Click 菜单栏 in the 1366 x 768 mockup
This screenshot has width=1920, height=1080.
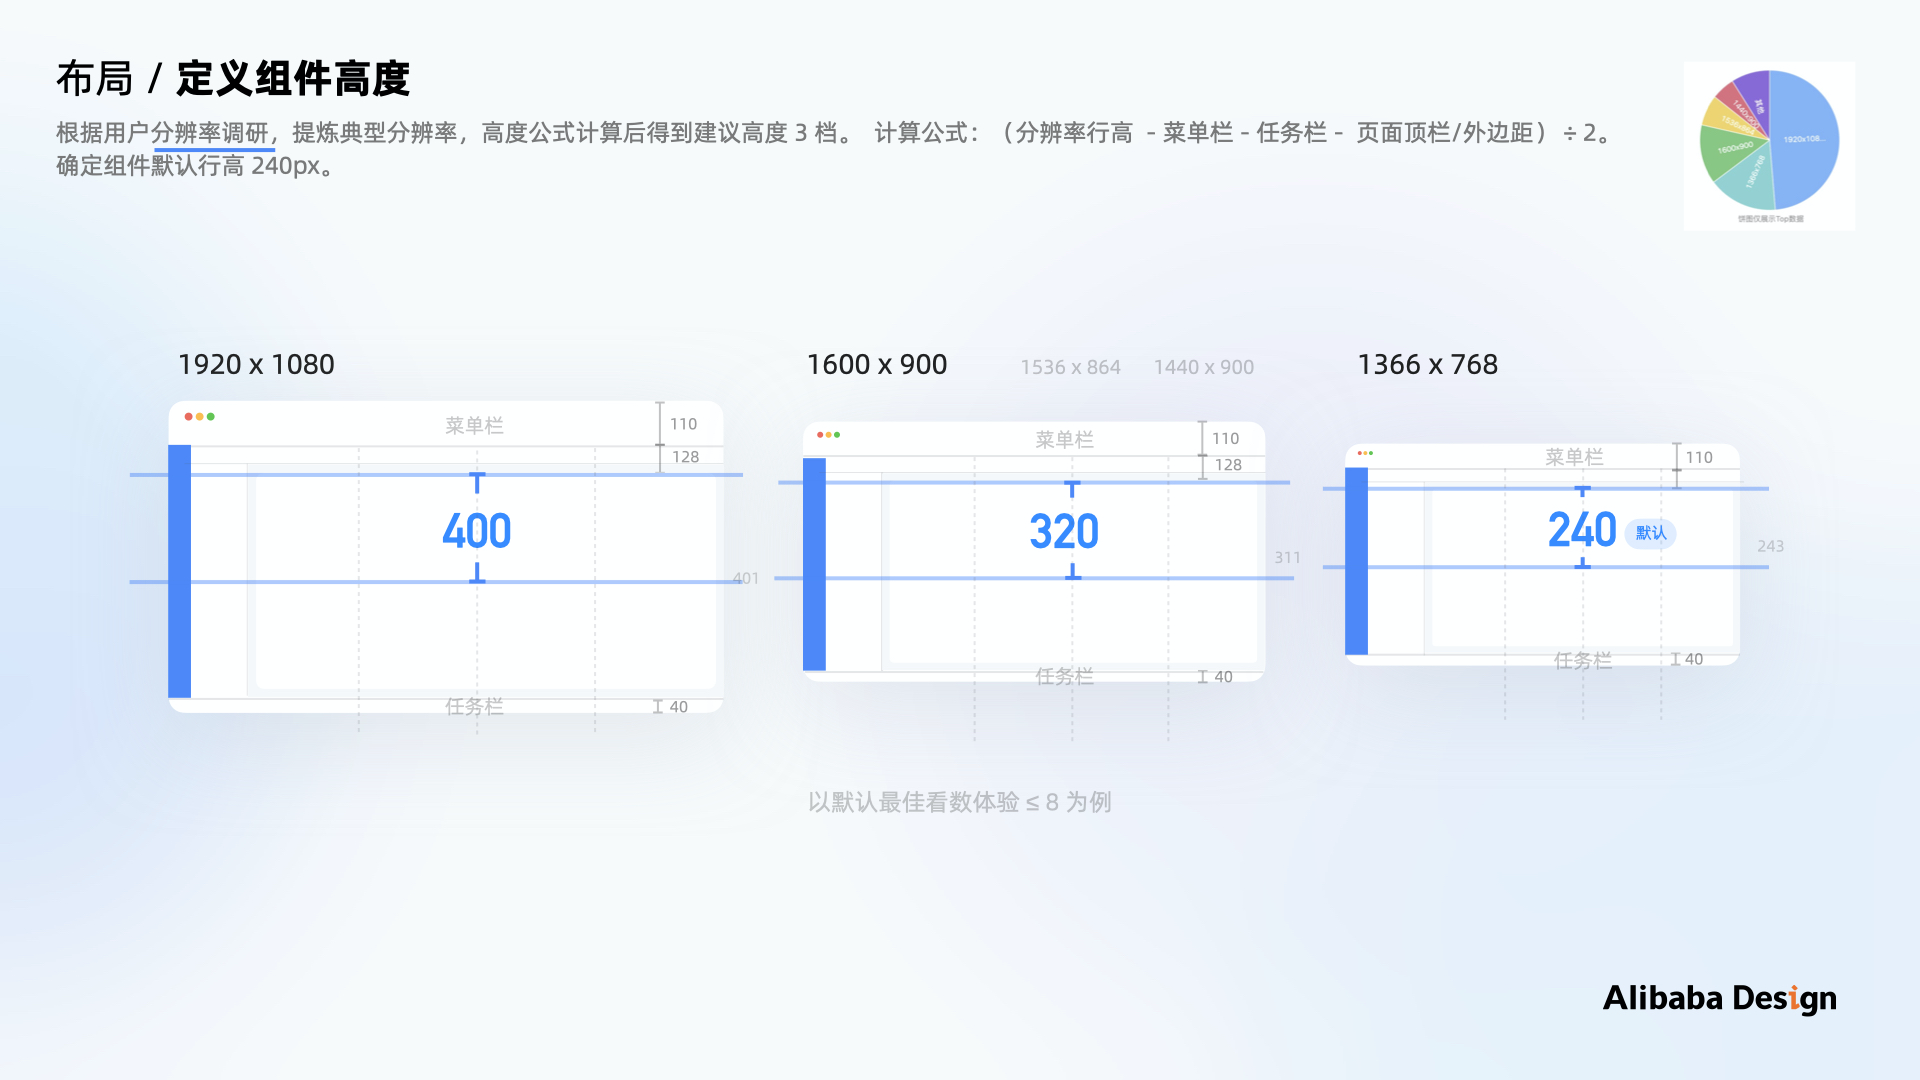click(x=1574, y=457)
